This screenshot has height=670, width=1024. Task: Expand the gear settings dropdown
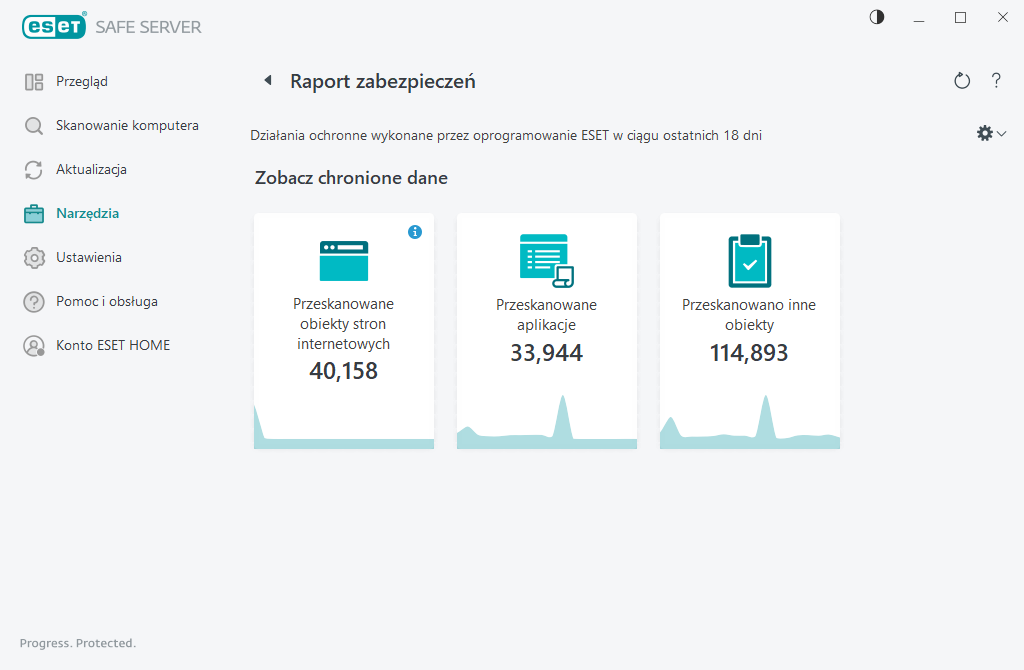(990, 133)
